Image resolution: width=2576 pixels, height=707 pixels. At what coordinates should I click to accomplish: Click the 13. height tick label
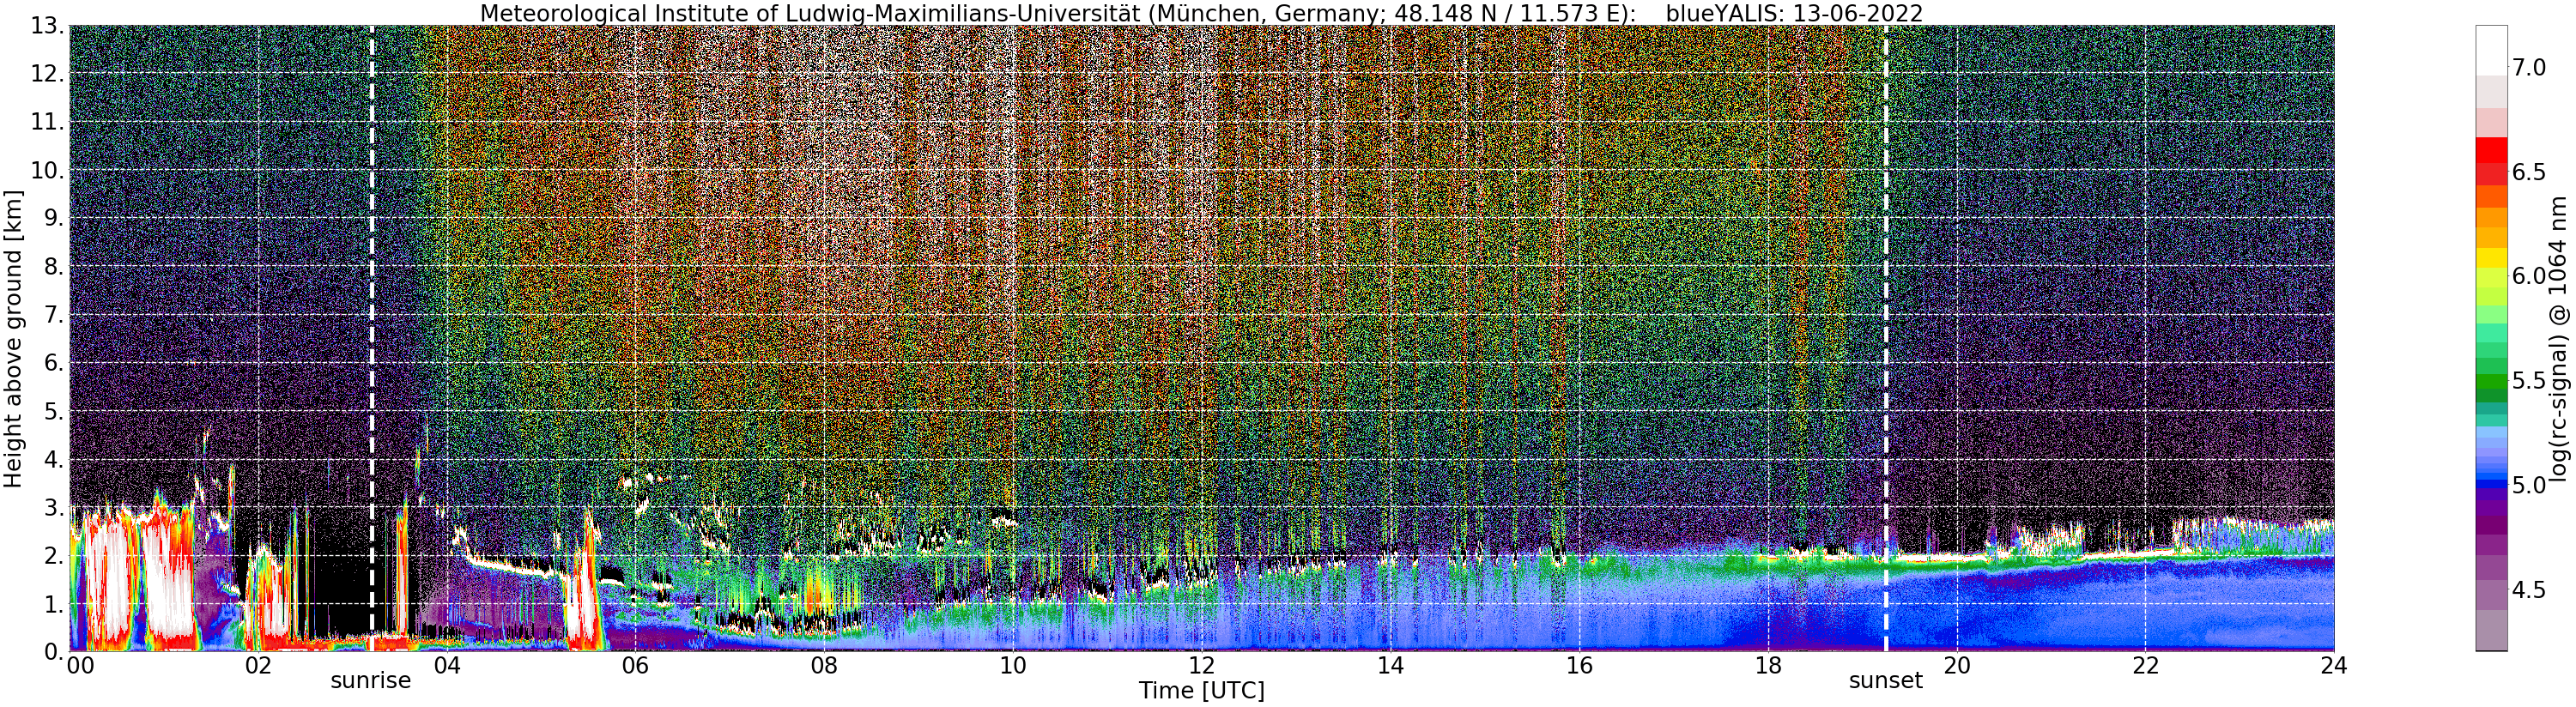[x=48, y=26]
